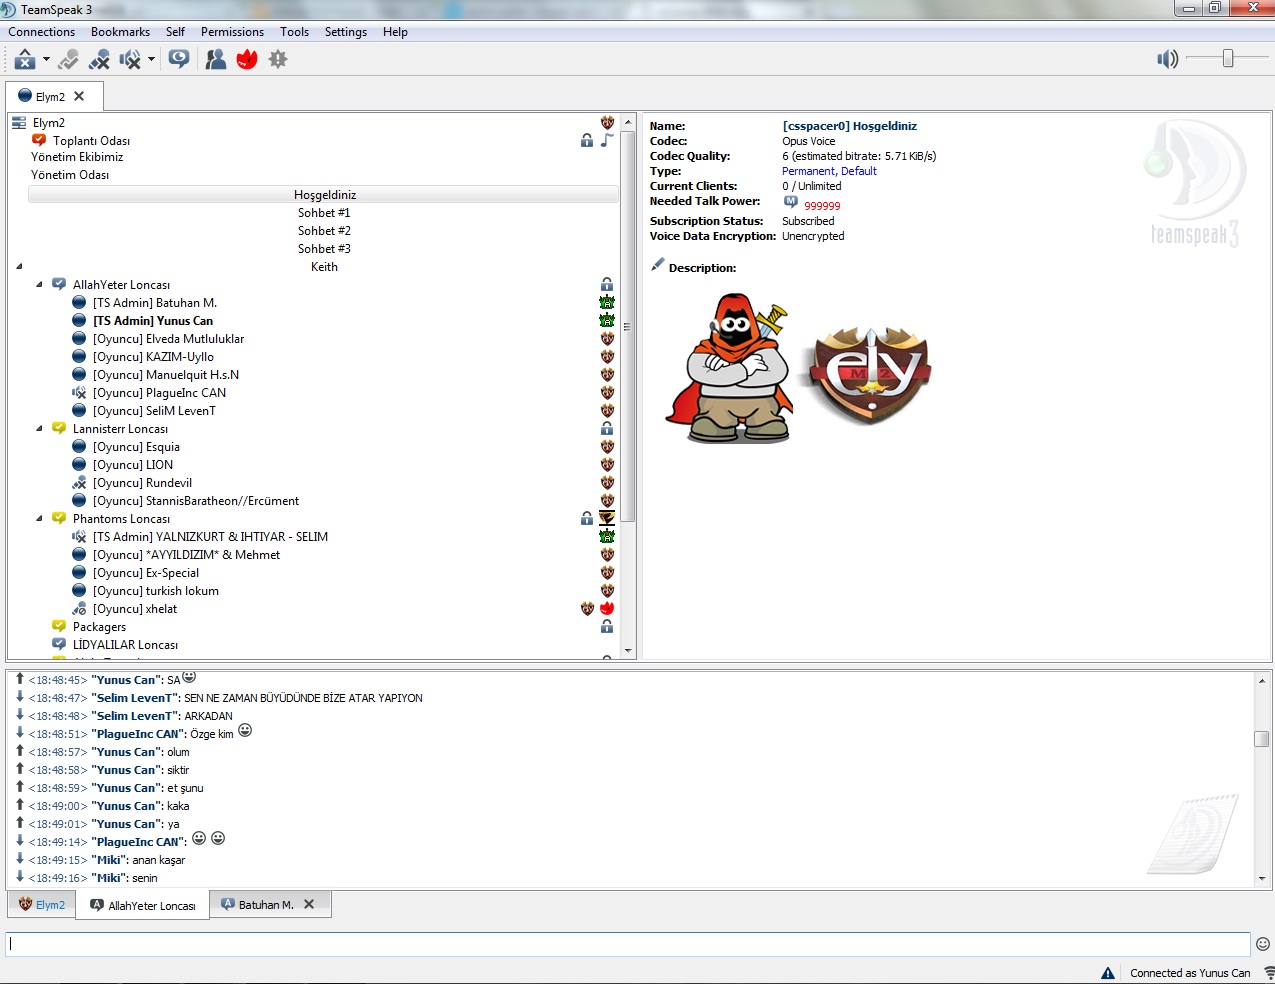Image resolution: width=1275 pixels, height=984 pixels.
Task: Open the Tools menu
Action: (x=294, y=32)
